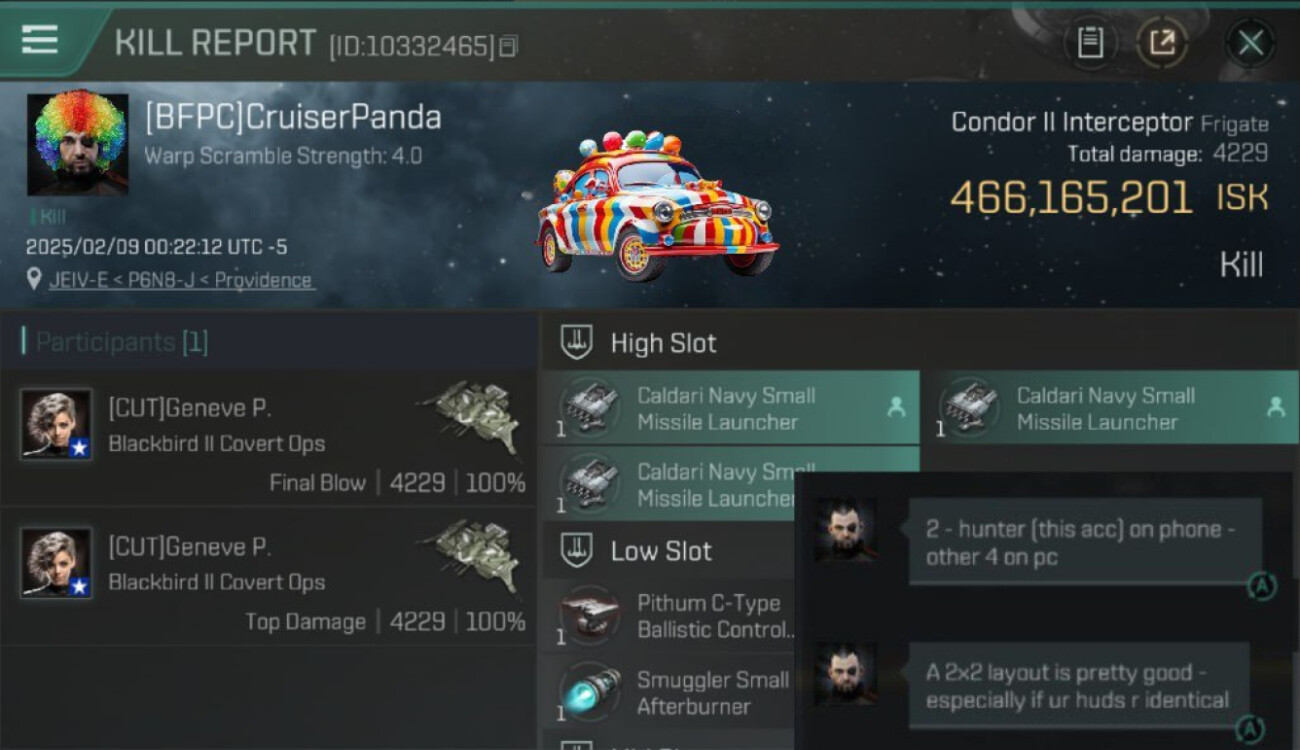The image size is (1300, 750).
Task: Open the clipboard icon in the header
Action: tap(1090, 43)
